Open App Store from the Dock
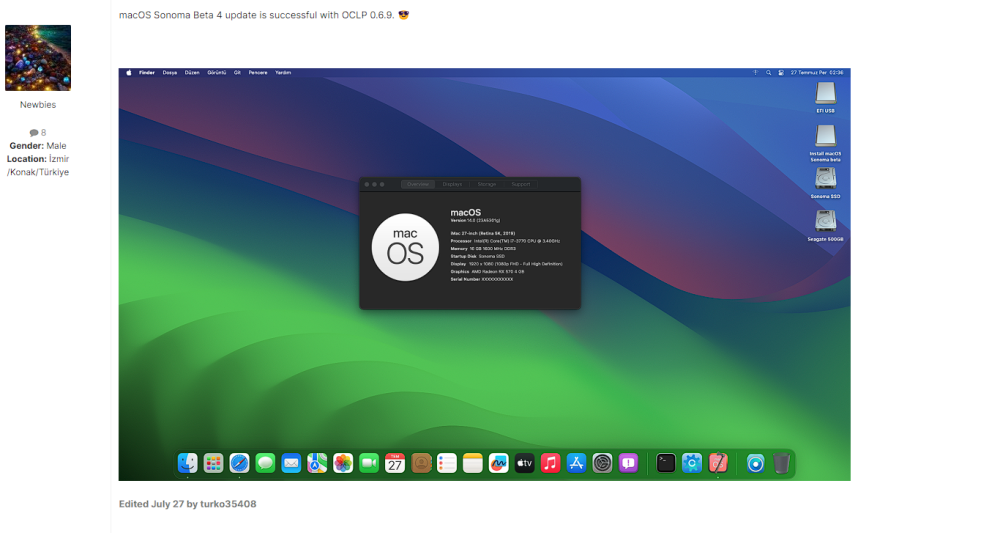The height and width of the screenshot is (533, 1000). pos(577,464)
